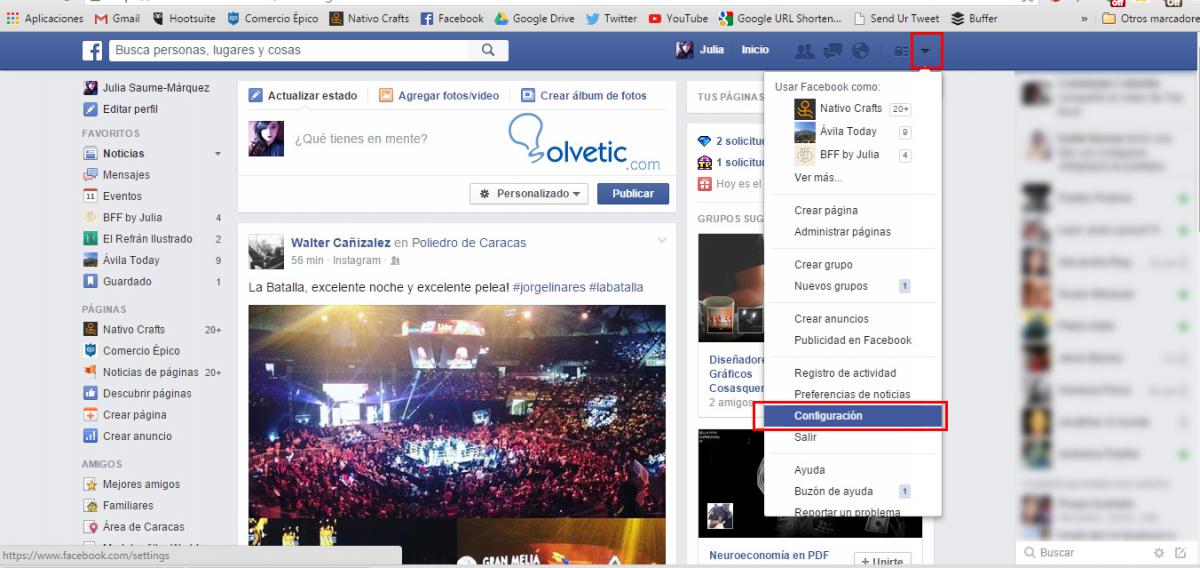Select Salir from account menu

pyautogui.click(x=805, y=438)
